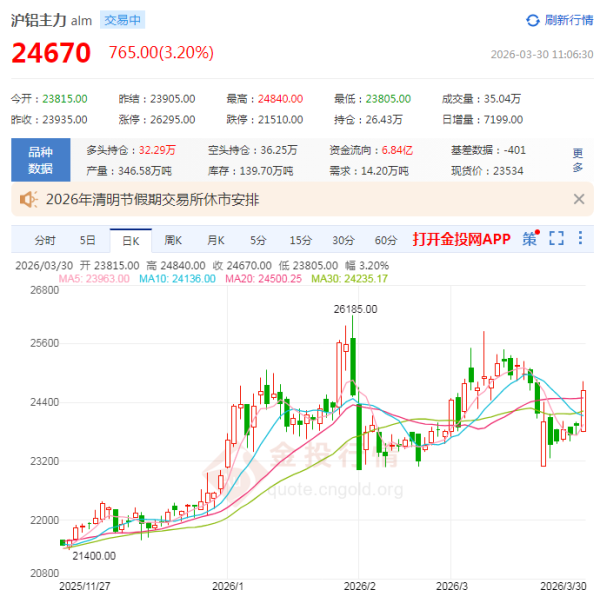Click the 最低 value 23805.00
The height and width of the screenshot is (590, 600).
pyautogui.click(x=388, y=99)
